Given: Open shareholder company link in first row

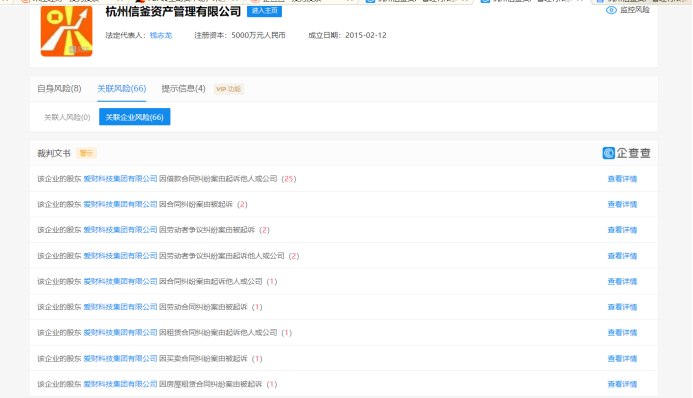Looking at the screenshot, I should pos(120,179).
